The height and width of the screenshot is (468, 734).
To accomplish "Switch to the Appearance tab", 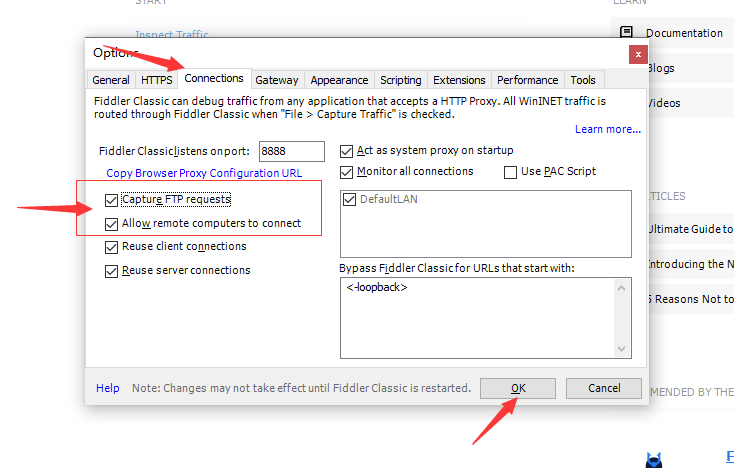I will click(x=339, y=80).
